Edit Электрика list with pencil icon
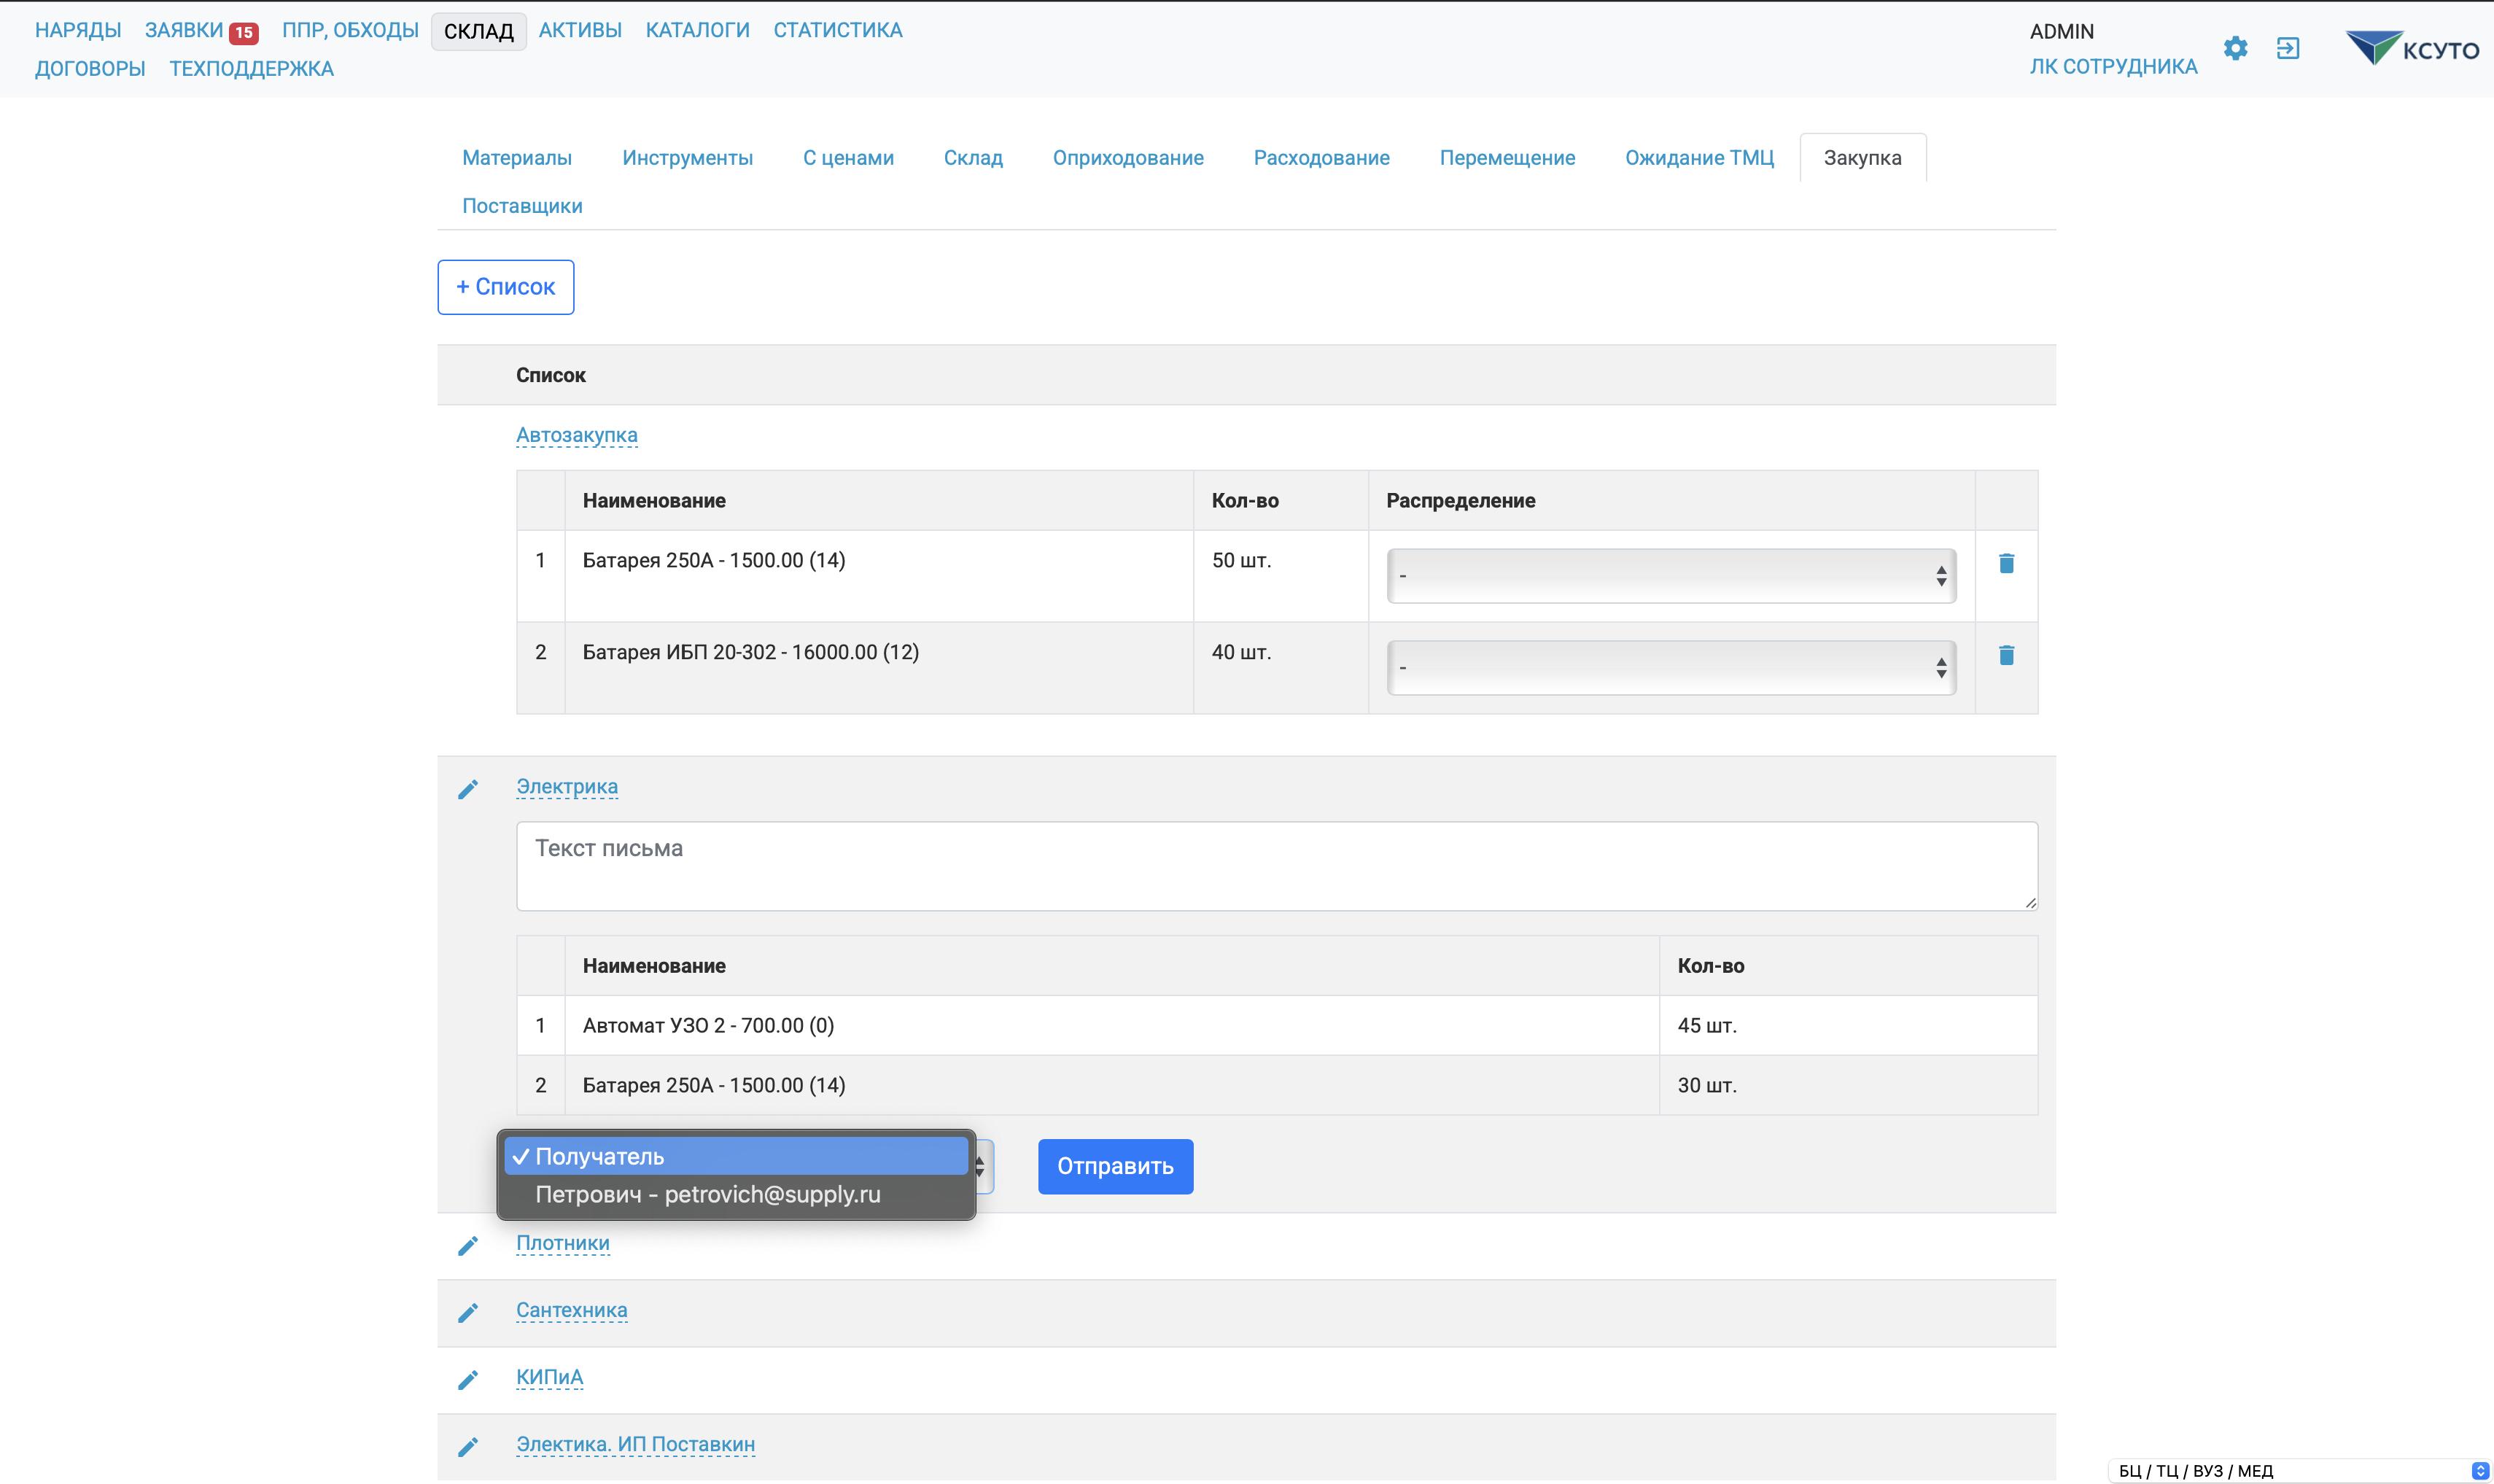Image resolution: width=2494 pixels, height=1484 pixels. 468,789
